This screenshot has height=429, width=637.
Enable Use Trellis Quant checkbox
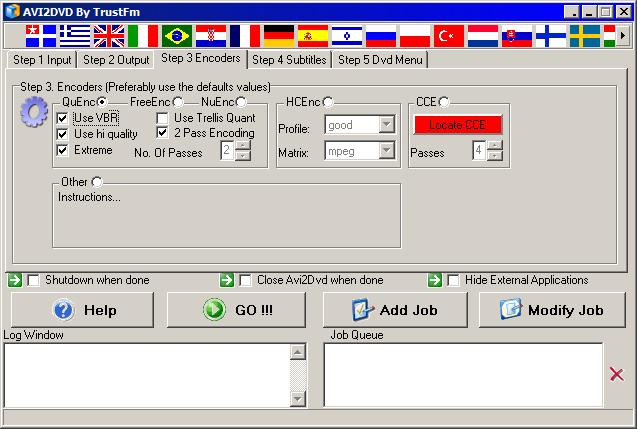(x=162, y=118)
